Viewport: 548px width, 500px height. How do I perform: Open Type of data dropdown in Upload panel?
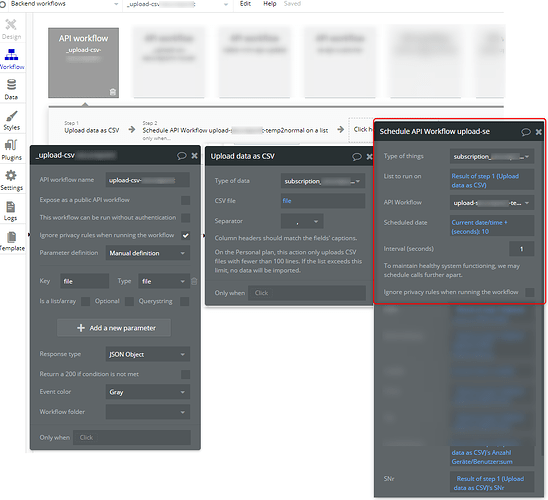(x=323, y=181)
